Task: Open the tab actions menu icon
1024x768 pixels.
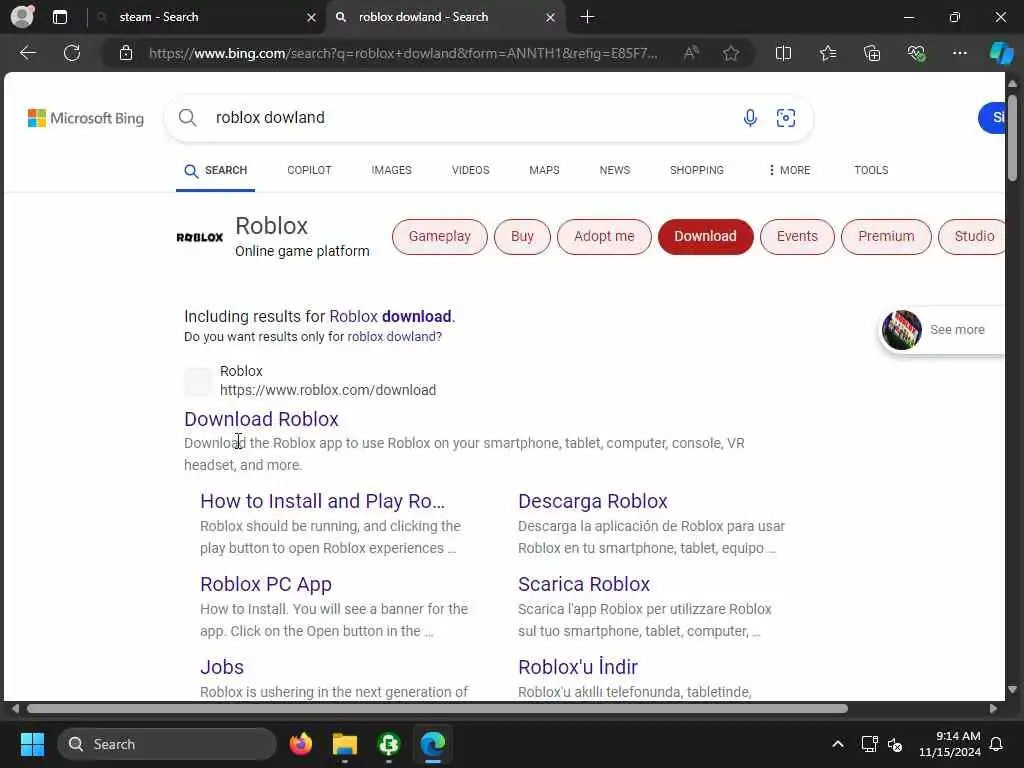Action: [x=59, y=17]
